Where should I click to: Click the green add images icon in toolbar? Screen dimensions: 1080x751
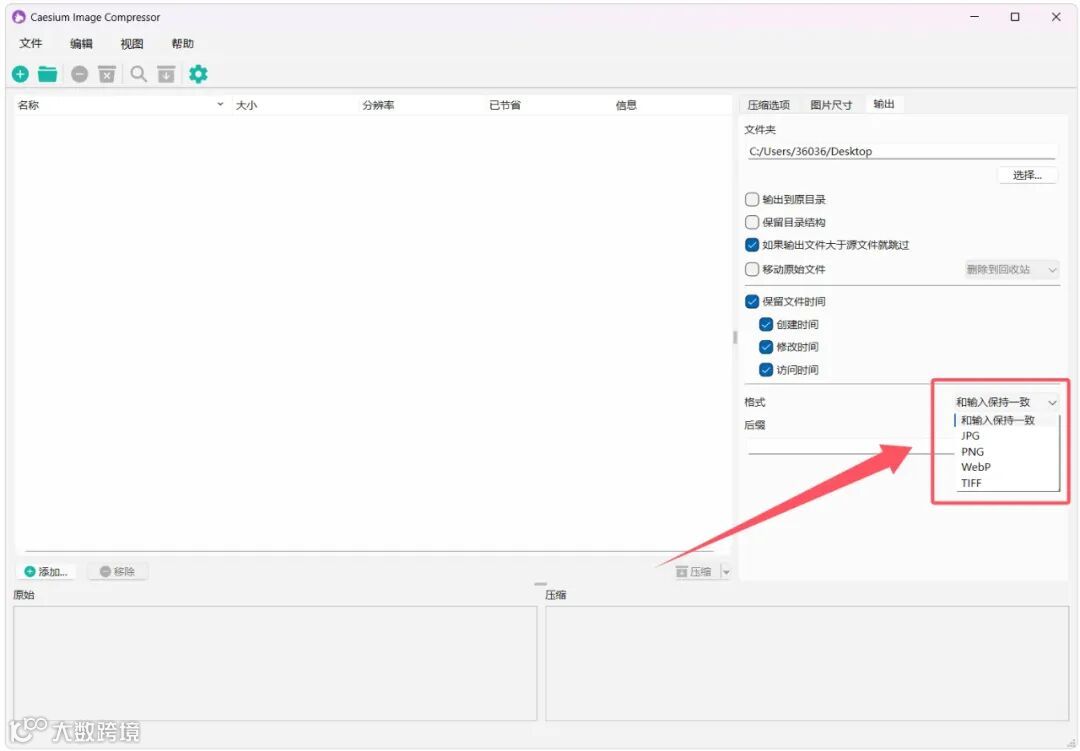20,74
